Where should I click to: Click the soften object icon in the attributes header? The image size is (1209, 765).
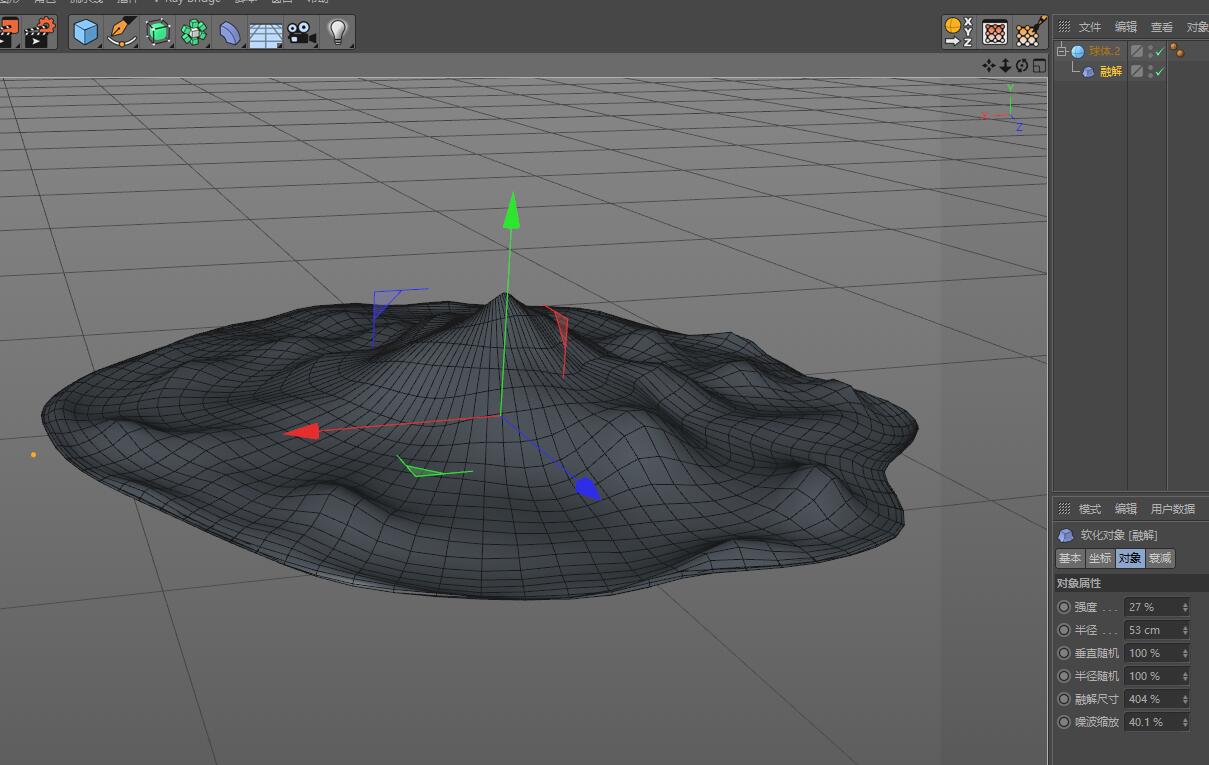(x=1066, y=535)
